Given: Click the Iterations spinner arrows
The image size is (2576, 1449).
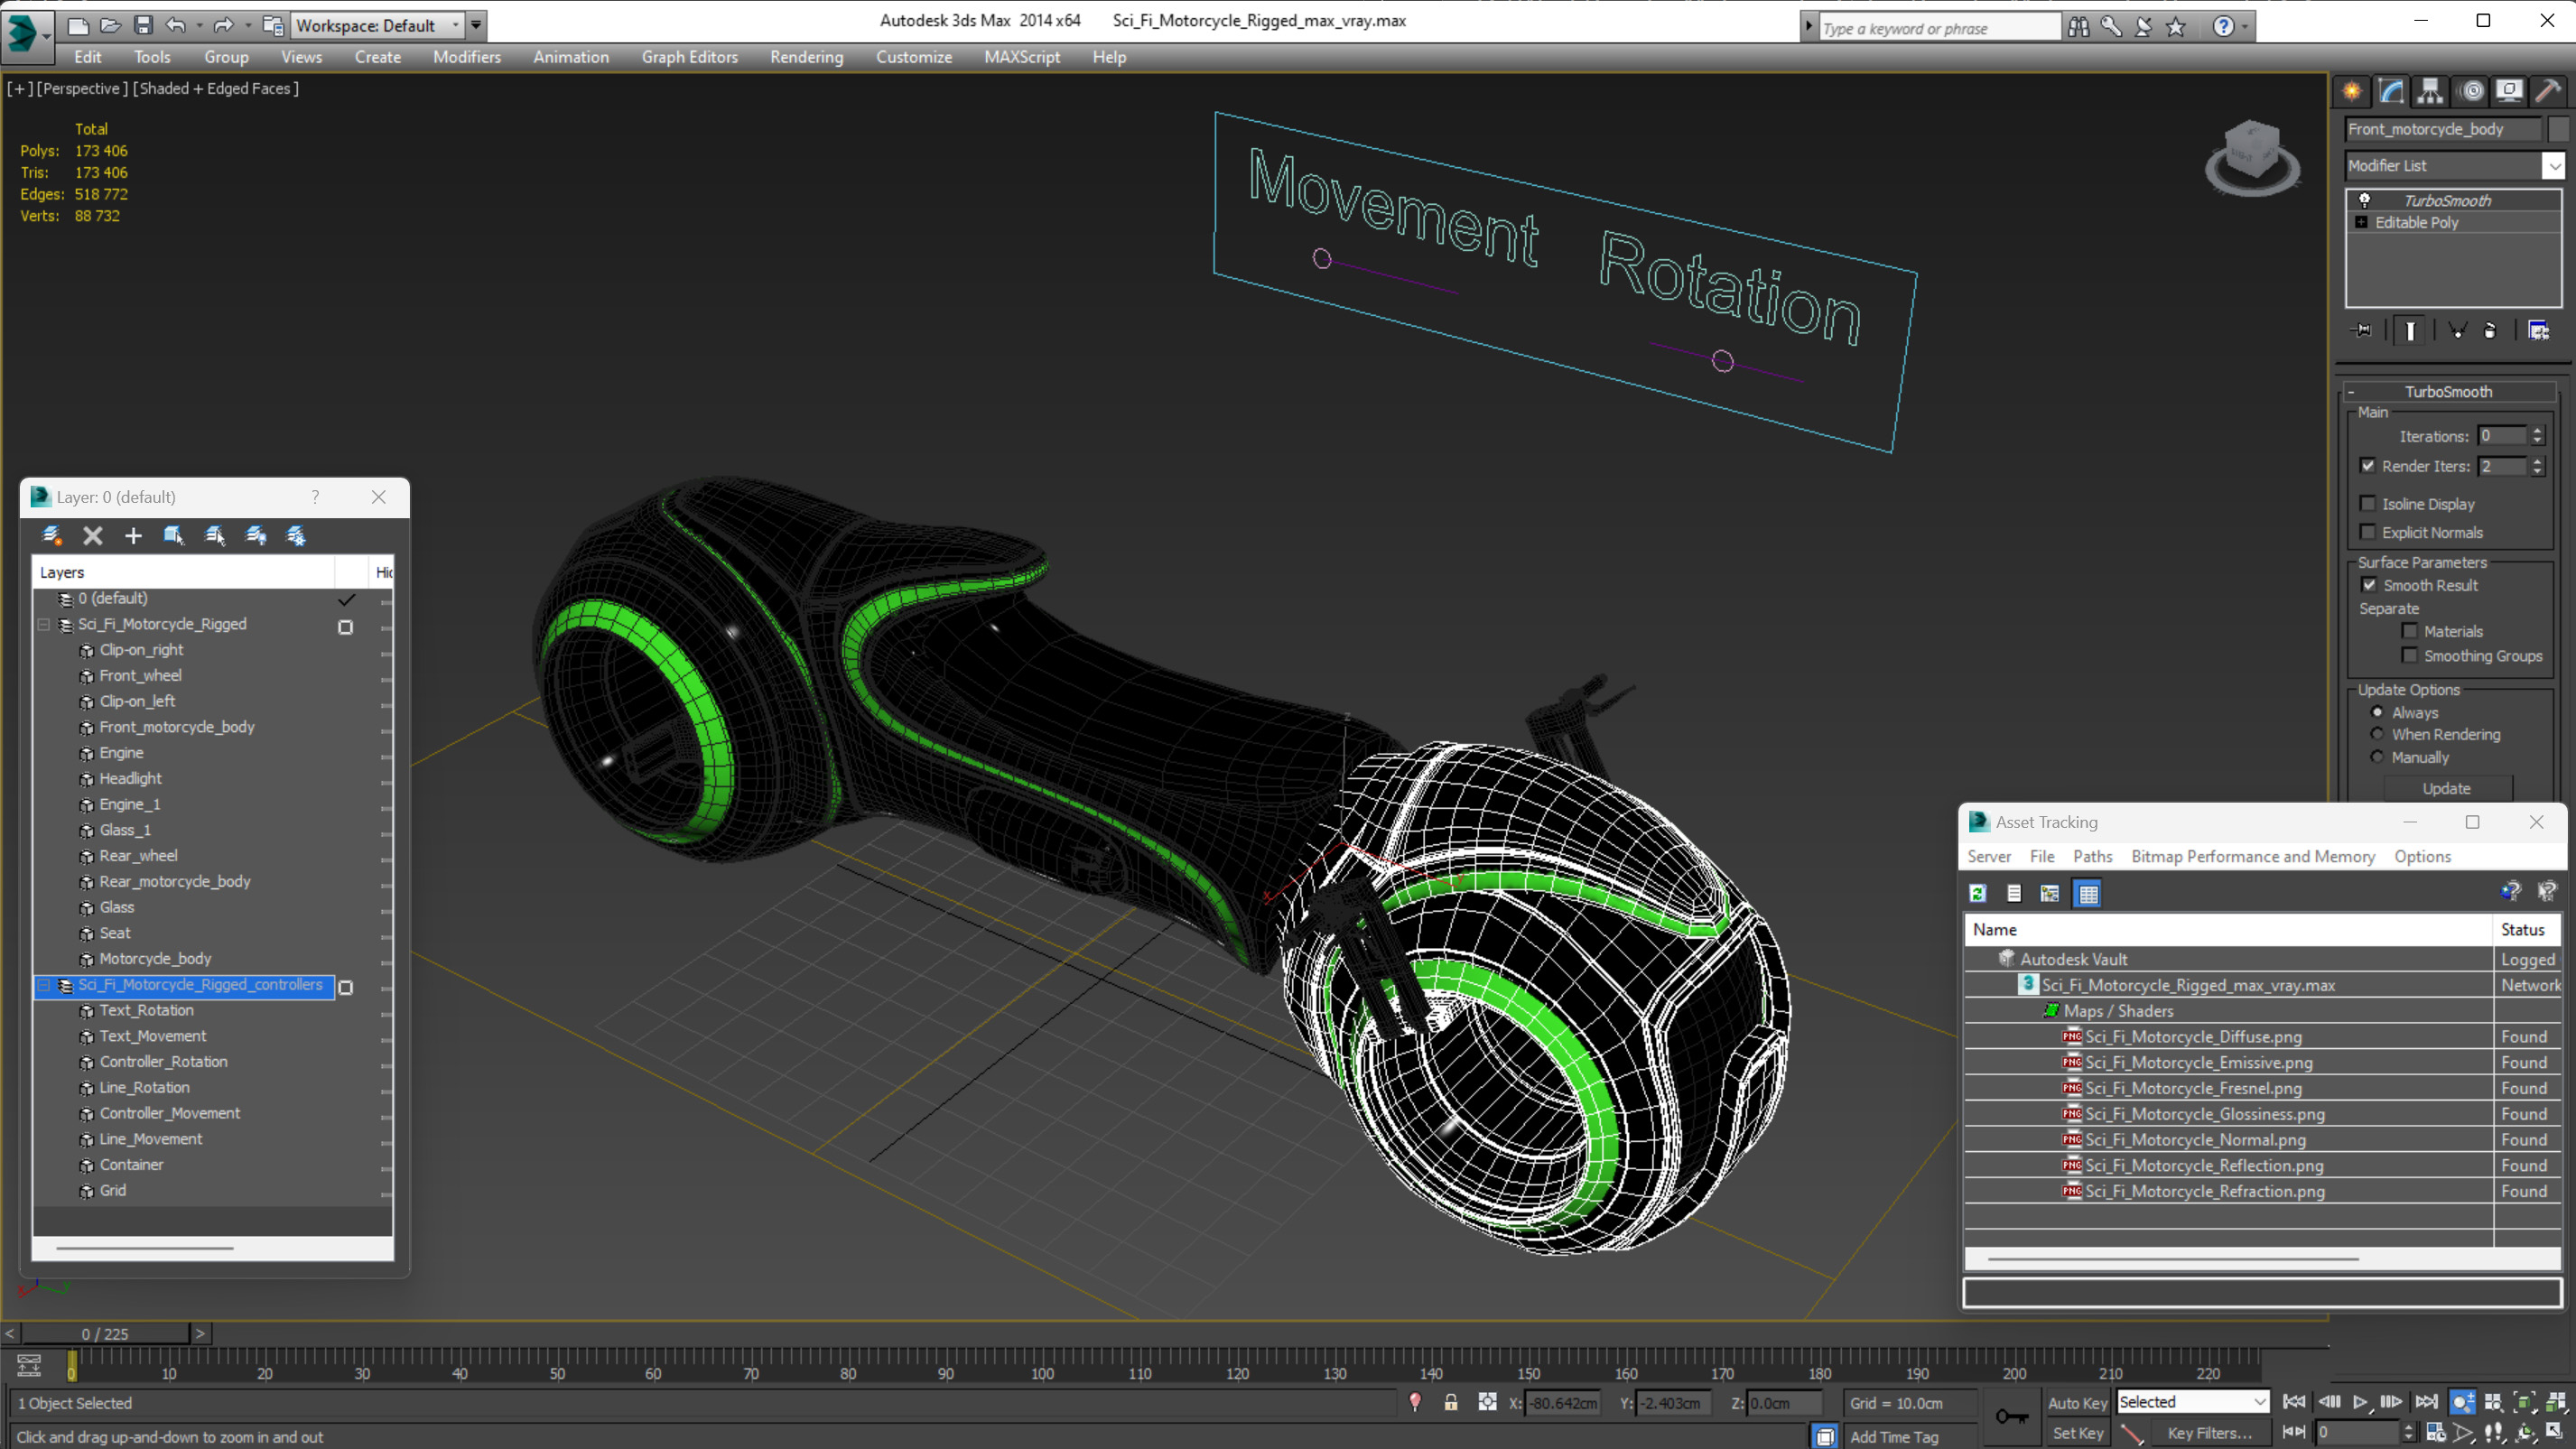Looking at the screenshot, I should (x=2537, y=436).
